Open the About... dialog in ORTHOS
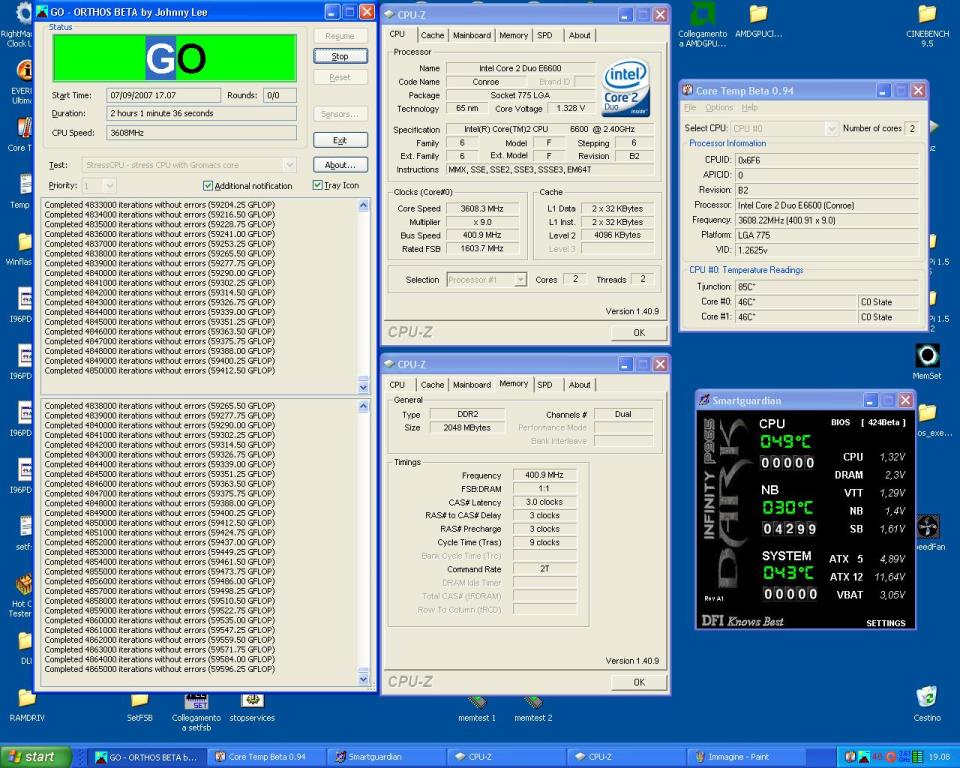The height and width of the screenshot is (768, 960). [x=340, y=165]
